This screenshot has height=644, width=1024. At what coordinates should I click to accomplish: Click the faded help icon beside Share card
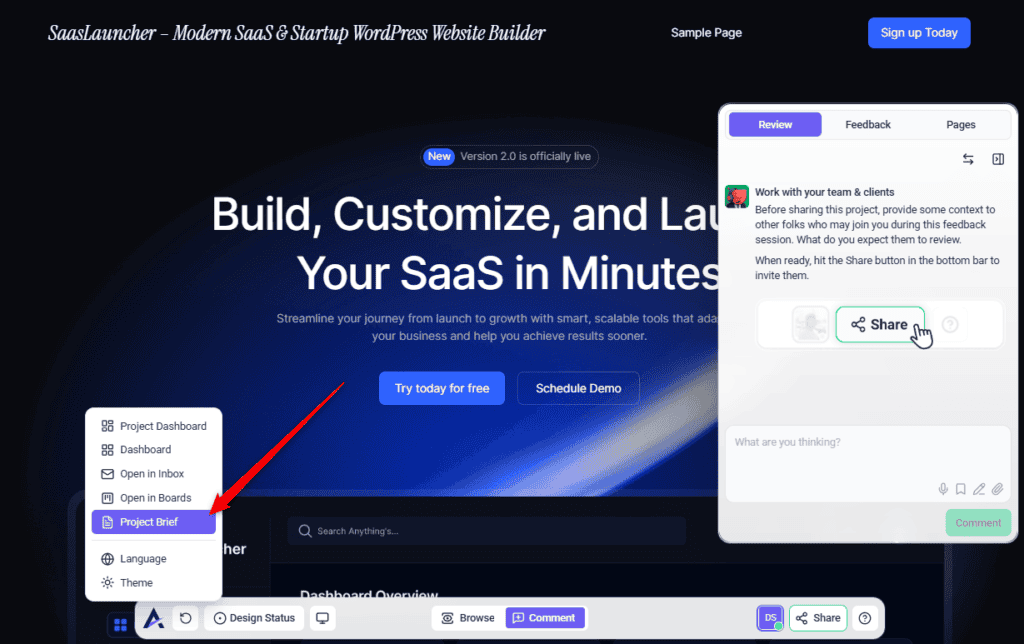click(x=950, y=324)
